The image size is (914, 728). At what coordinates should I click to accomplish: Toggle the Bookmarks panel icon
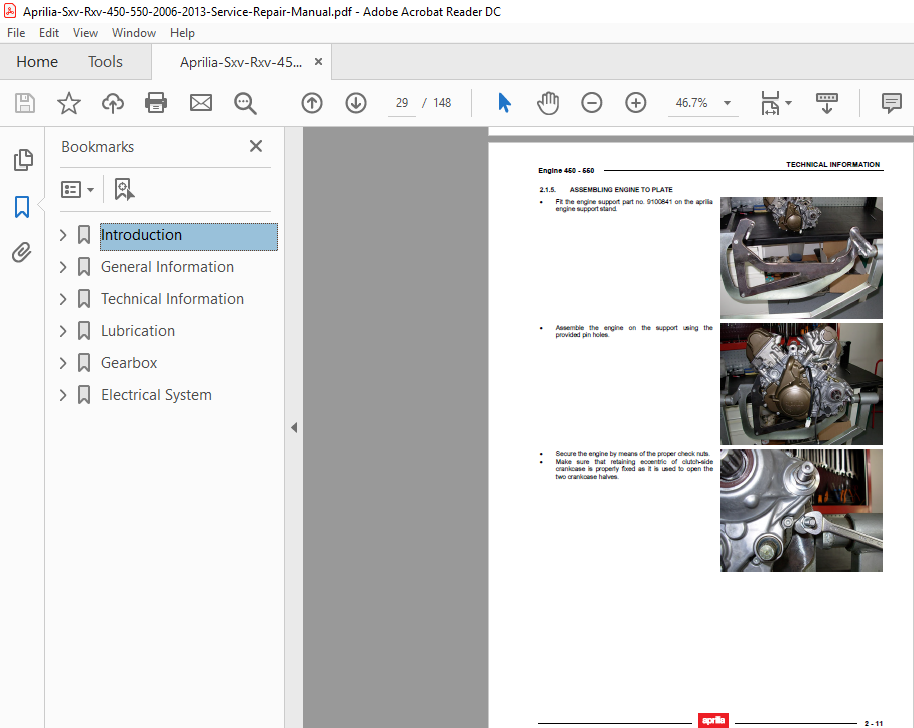(22, 207)
